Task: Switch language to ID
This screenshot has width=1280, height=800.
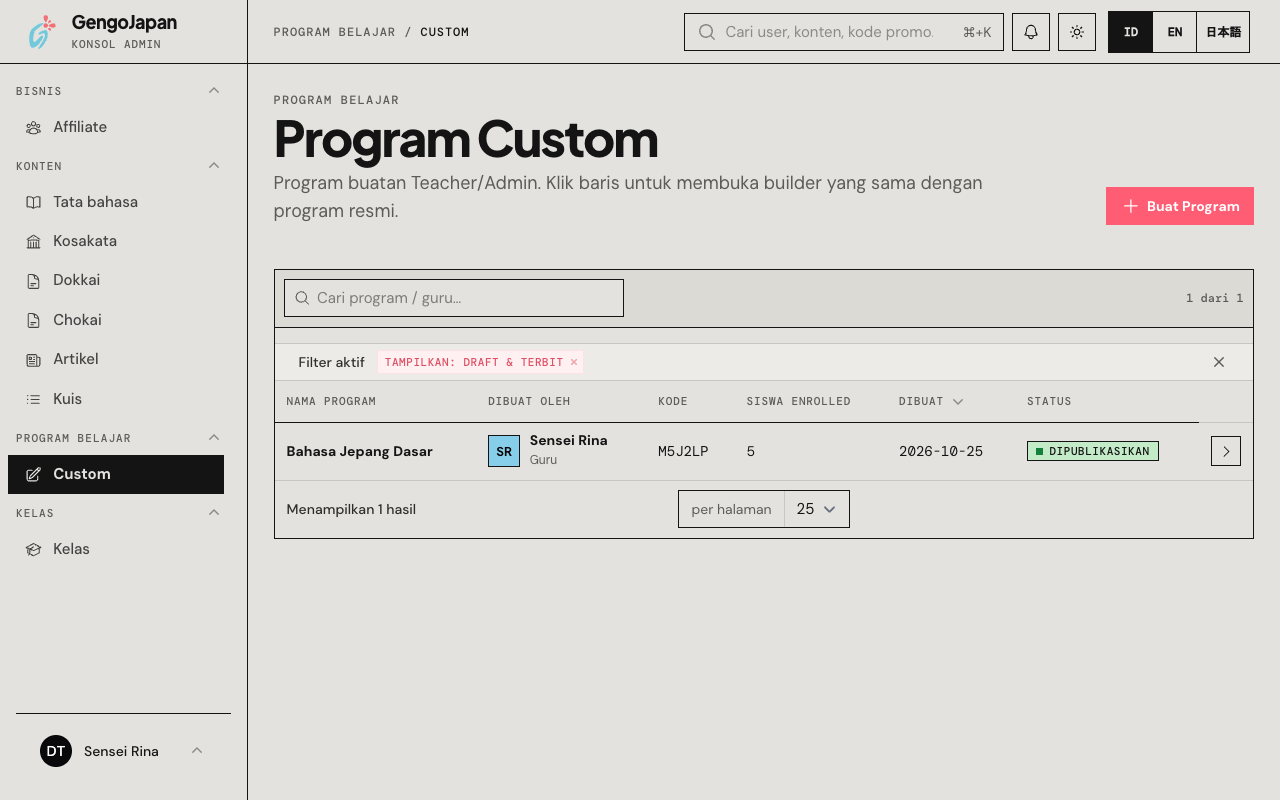Action: point(1131,32)
